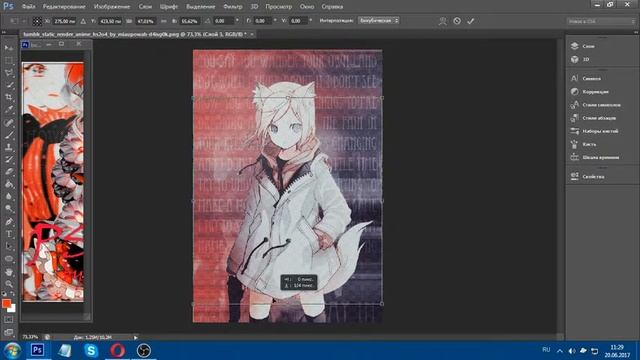The image size is (640, 360).
Task: Select the Zoom tool
Action: [9, 284]
